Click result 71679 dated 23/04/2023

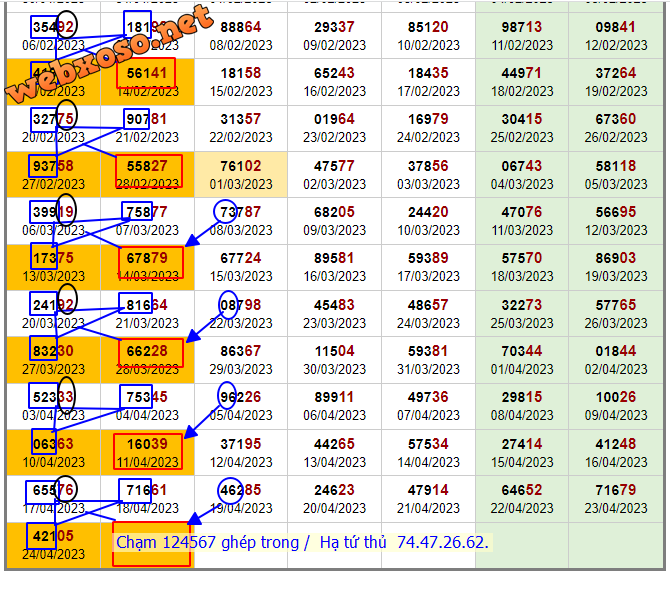coord(615,490)
